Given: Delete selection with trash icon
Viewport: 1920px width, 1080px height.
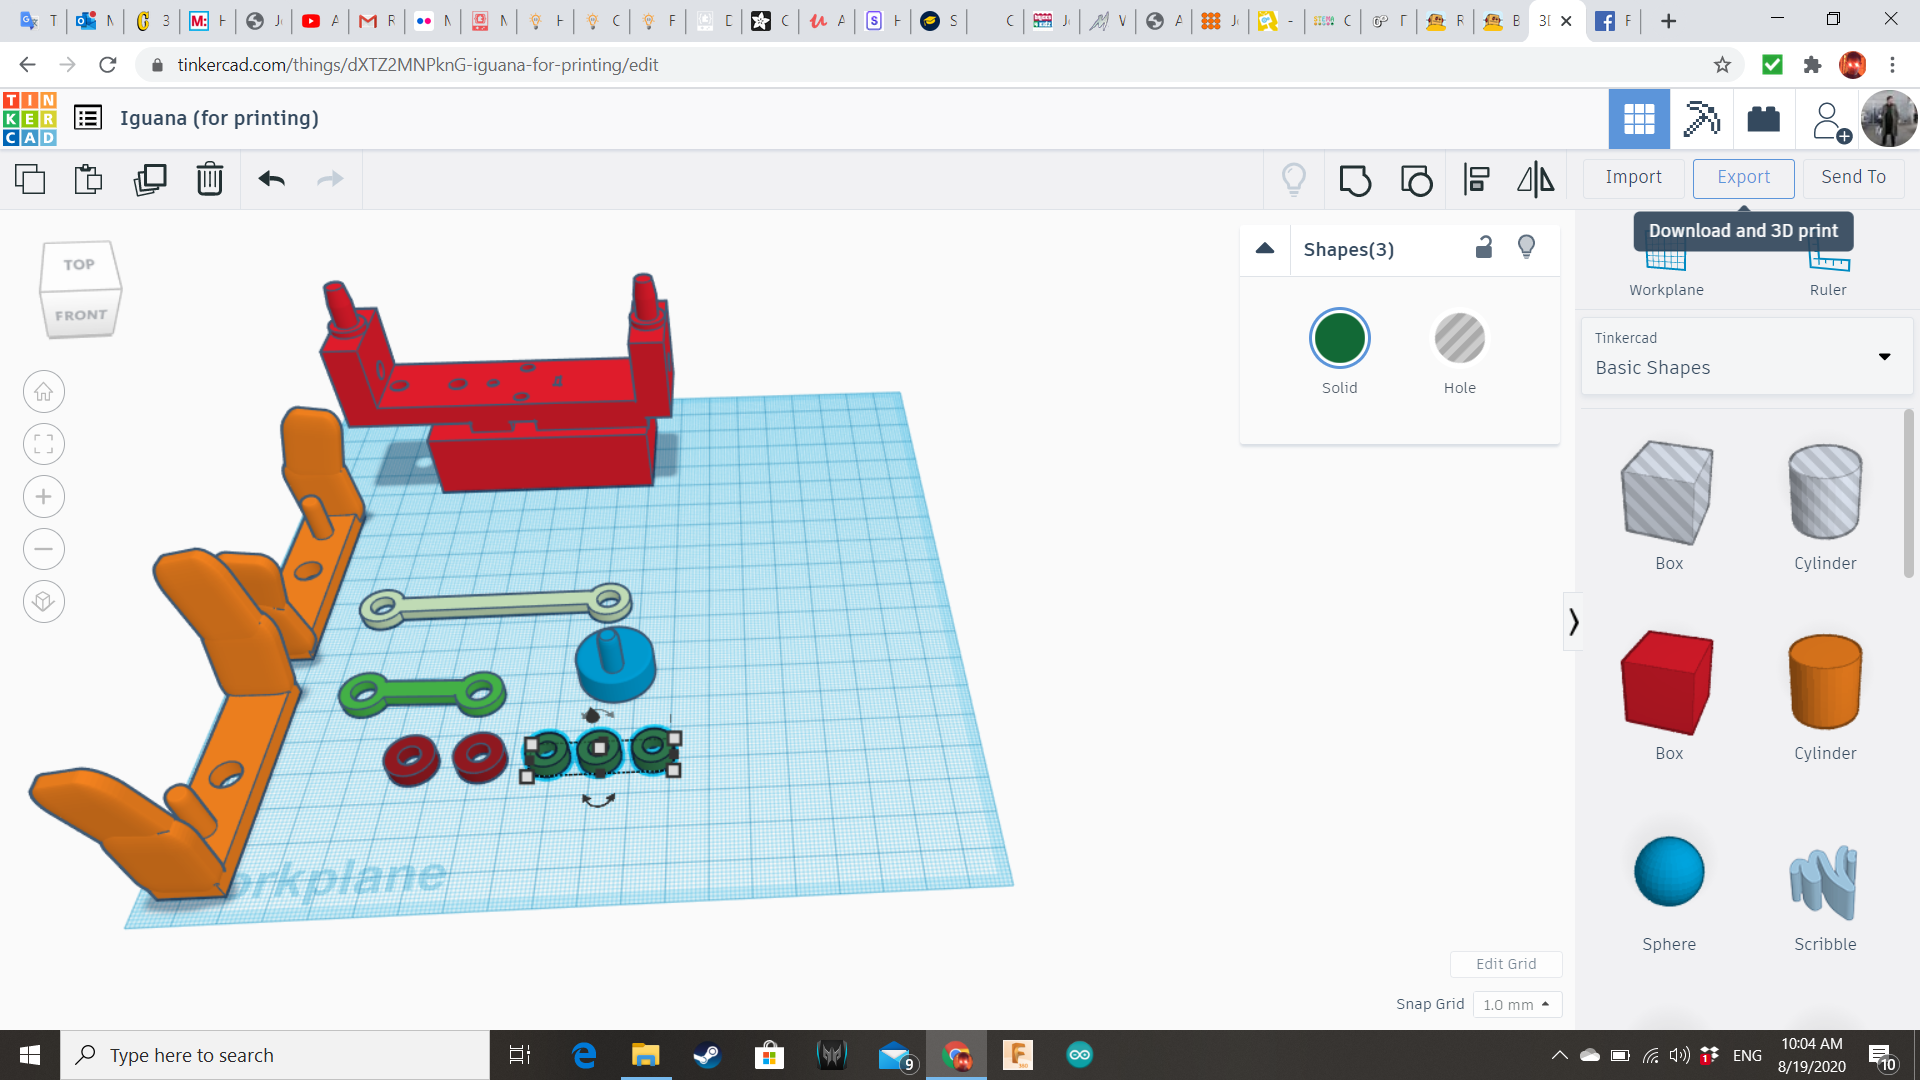Looking at the screenshot, I should [x=209, y=180].
